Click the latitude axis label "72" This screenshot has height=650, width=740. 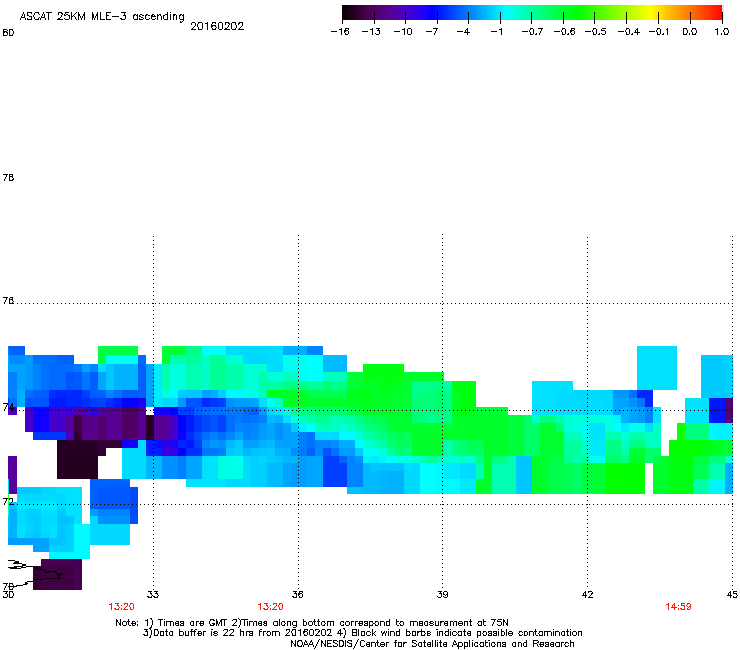(x=8, y=501)
